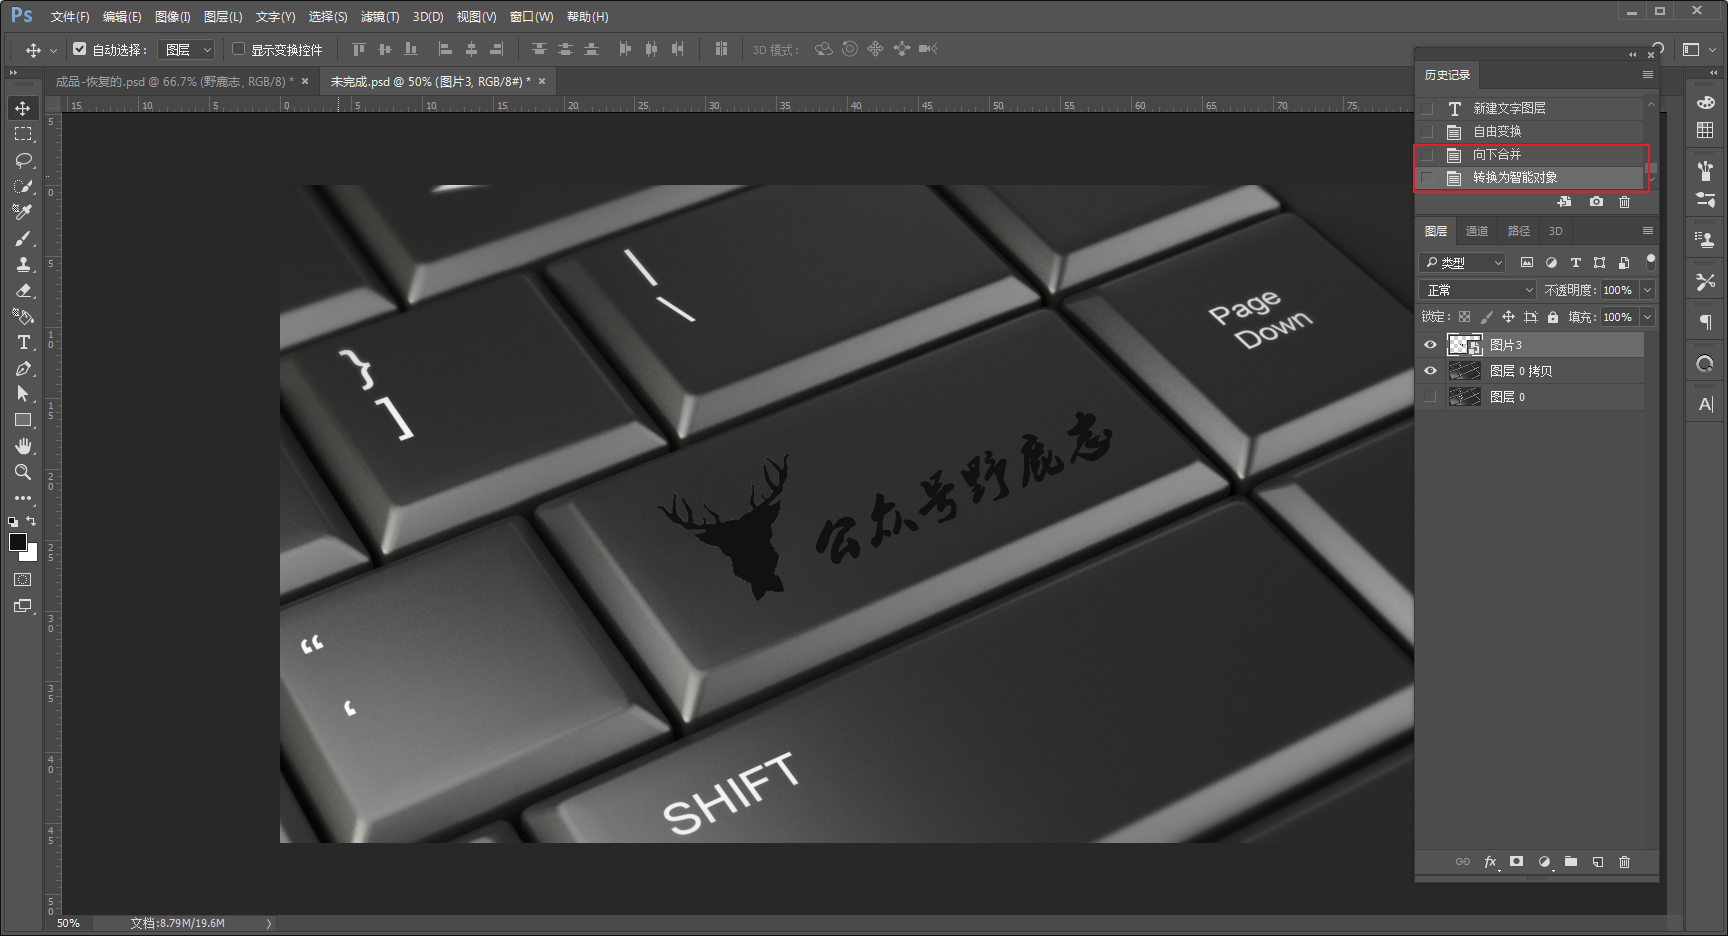
Task: Change screen mode icon in toolbox
Action: [23, 606]
